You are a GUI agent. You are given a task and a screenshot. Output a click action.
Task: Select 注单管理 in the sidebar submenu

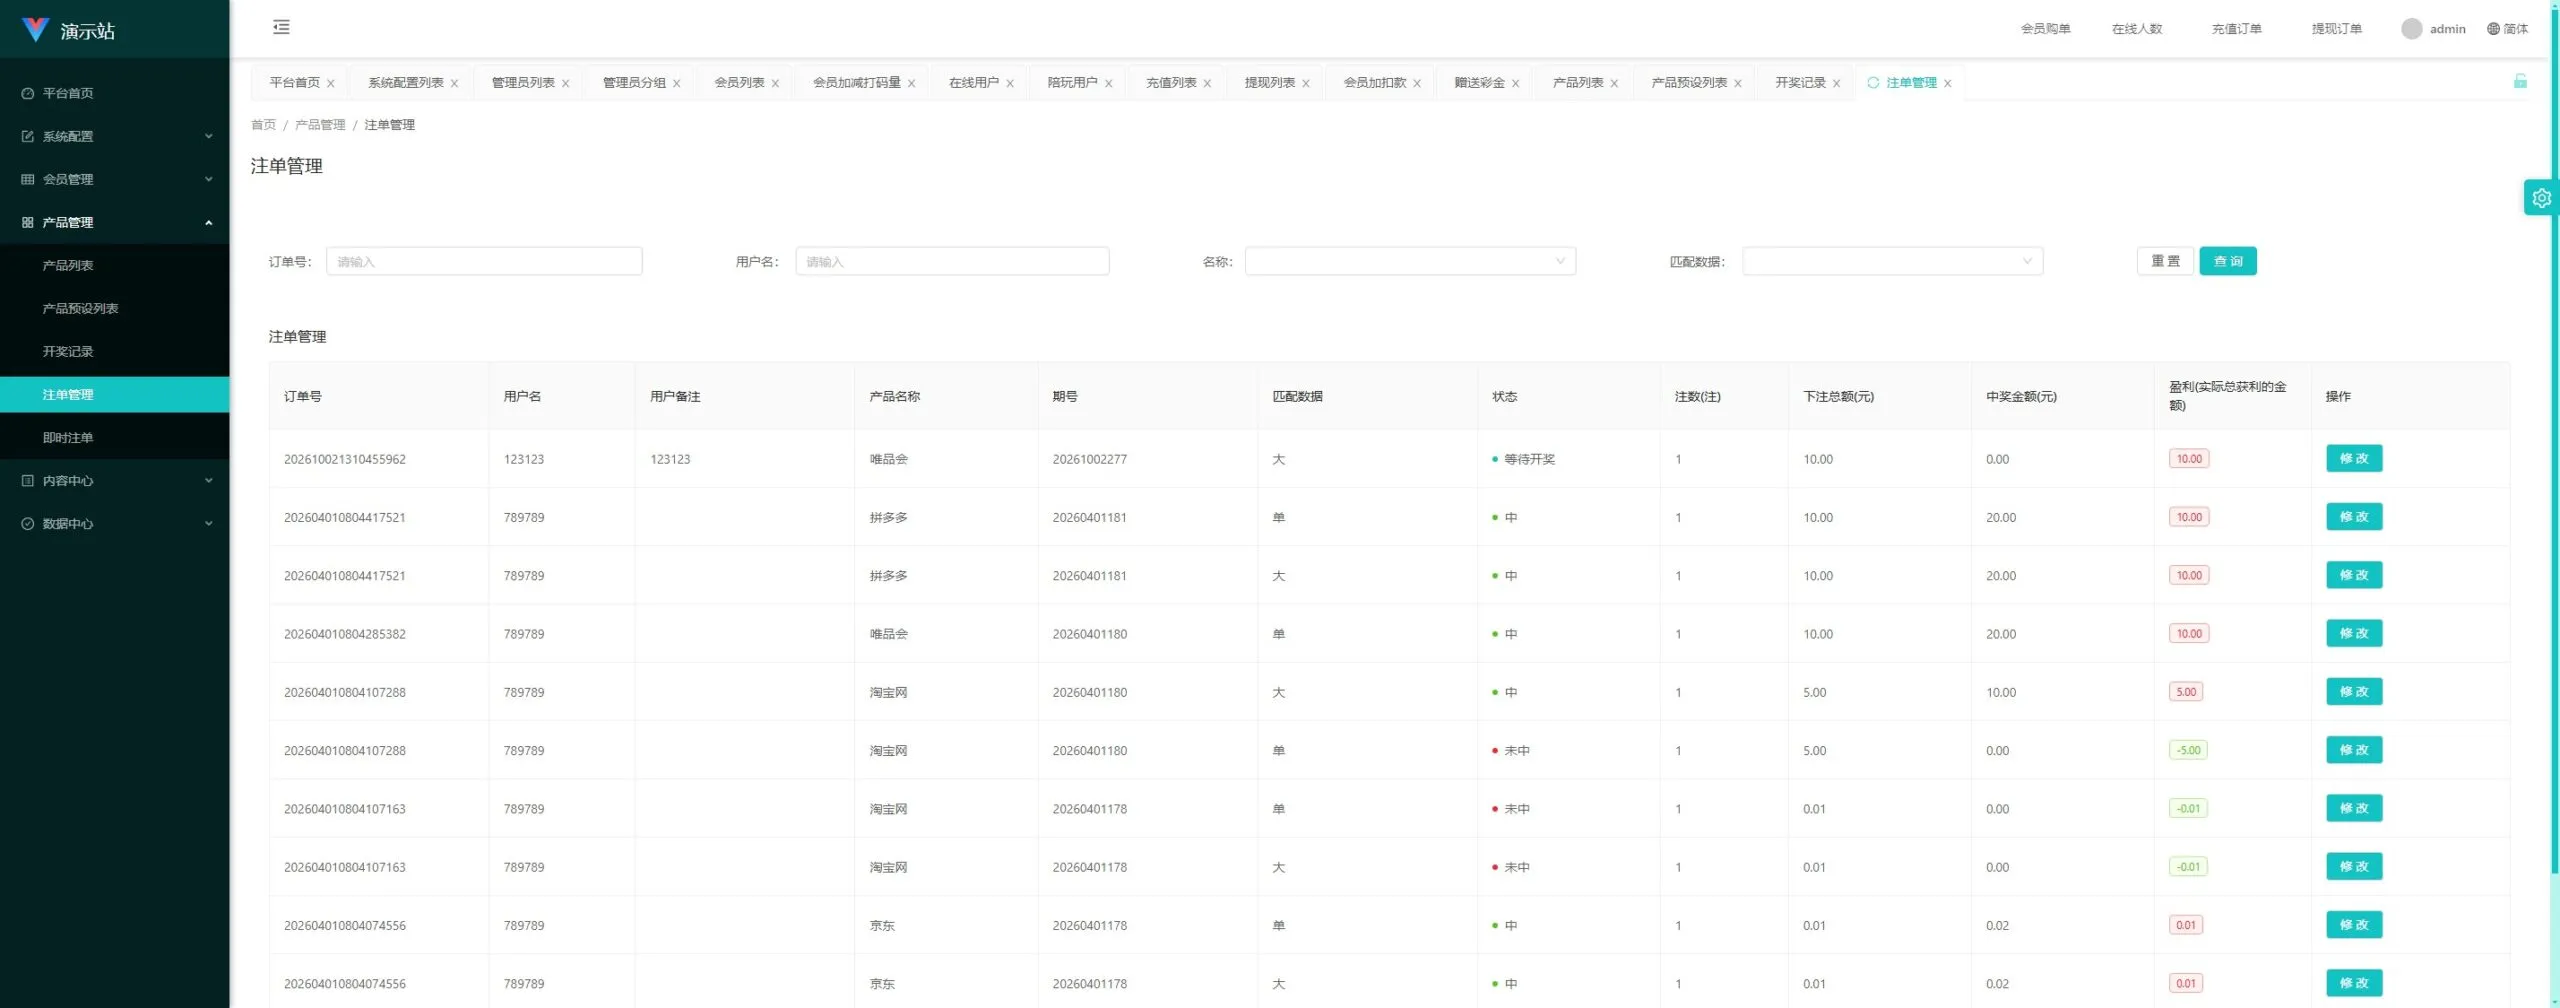114,394
